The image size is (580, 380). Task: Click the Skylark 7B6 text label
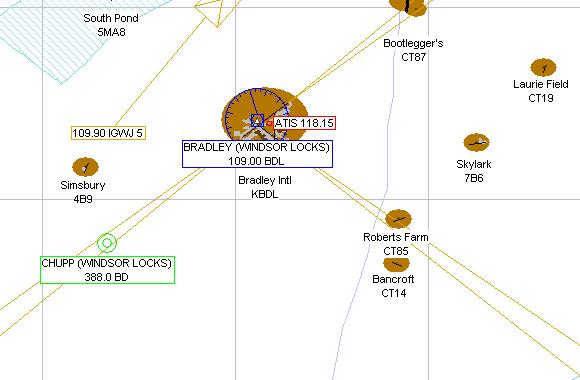tap(474, 171)
